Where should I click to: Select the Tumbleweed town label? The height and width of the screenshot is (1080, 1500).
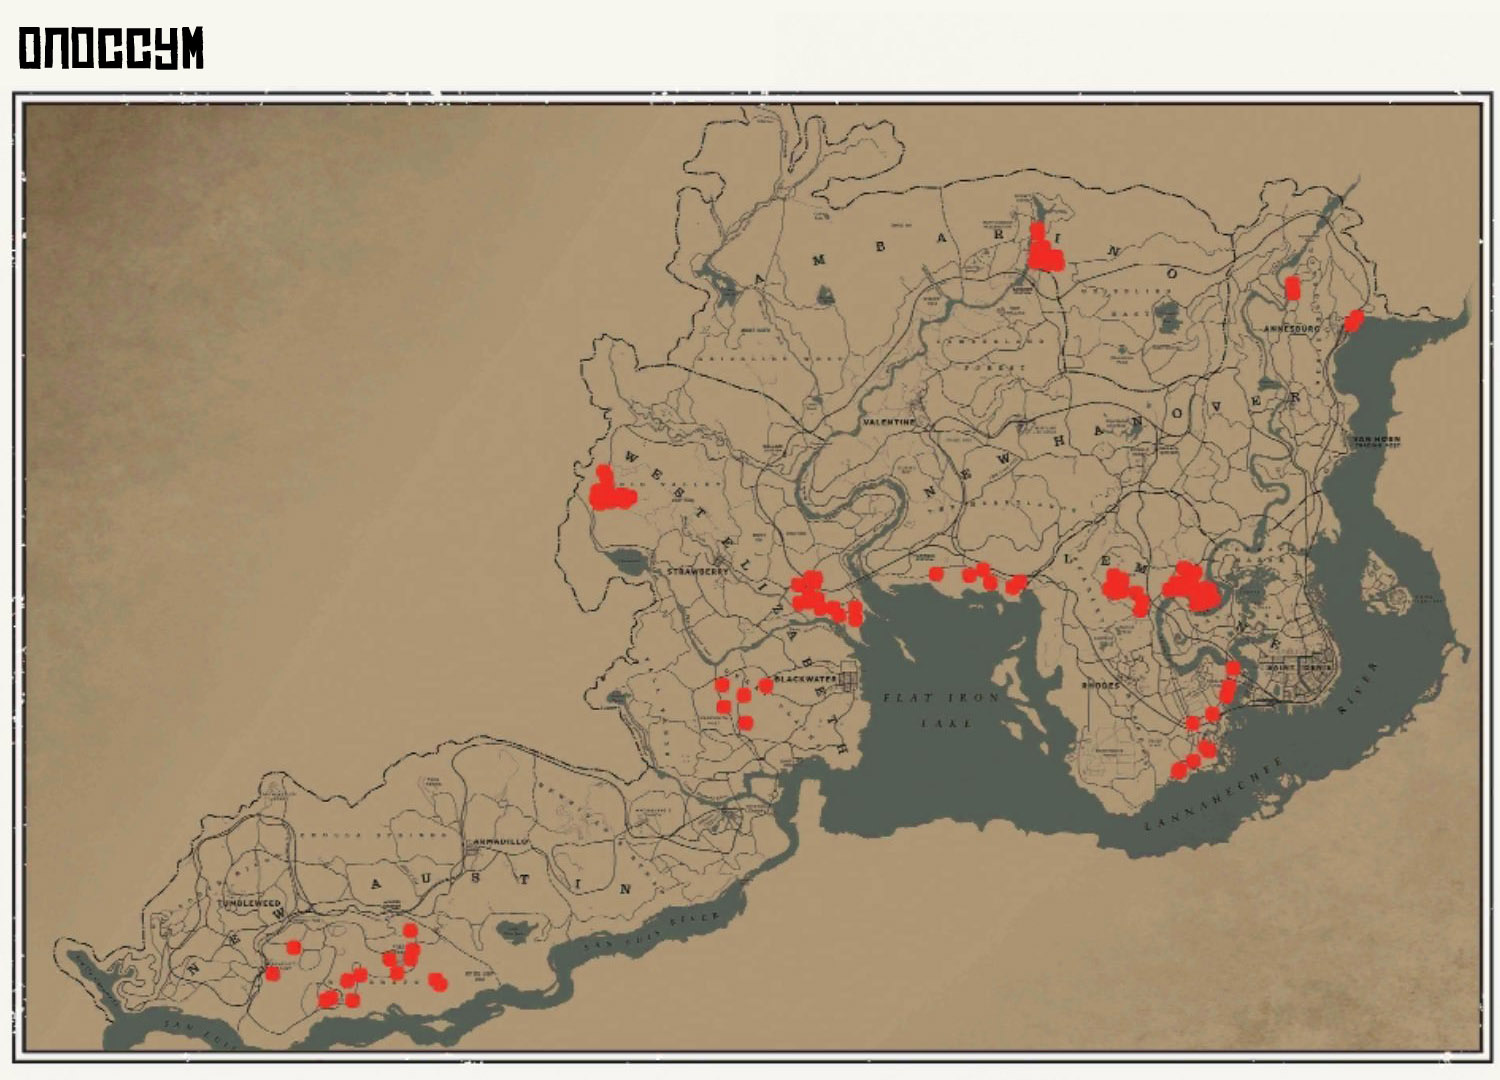pos(250,903)
